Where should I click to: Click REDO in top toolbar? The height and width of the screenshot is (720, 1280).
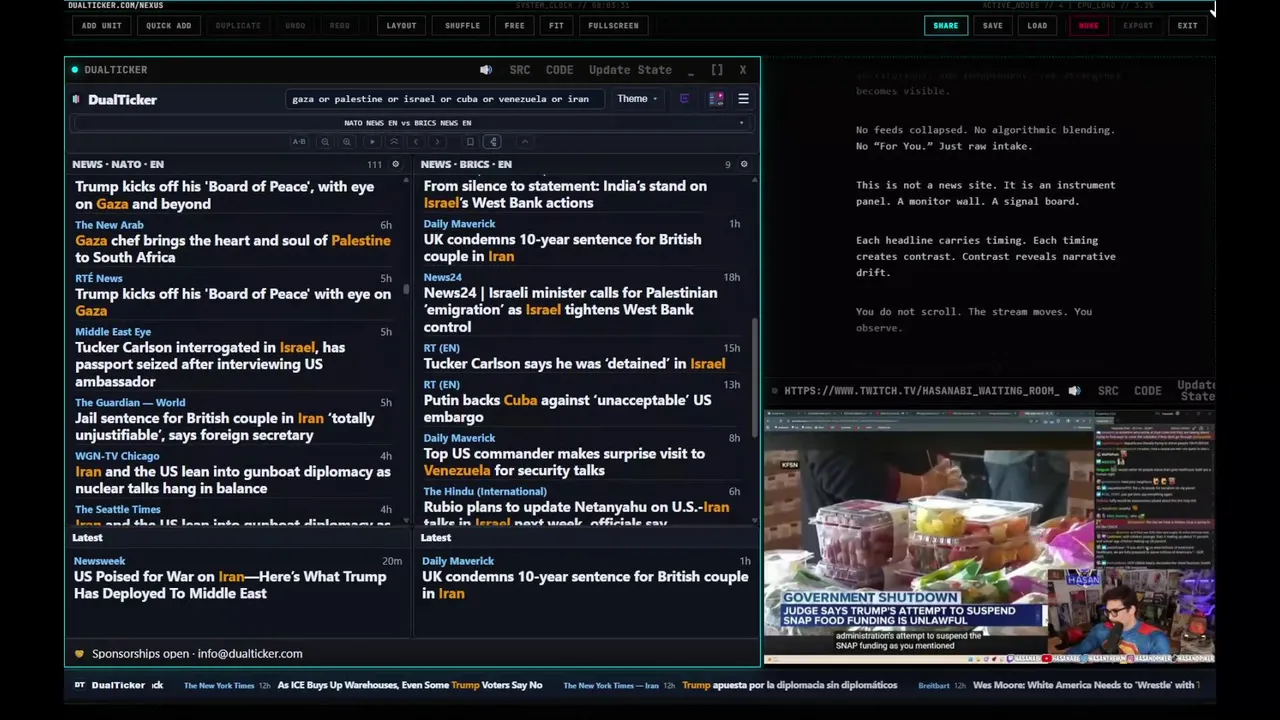340,25
